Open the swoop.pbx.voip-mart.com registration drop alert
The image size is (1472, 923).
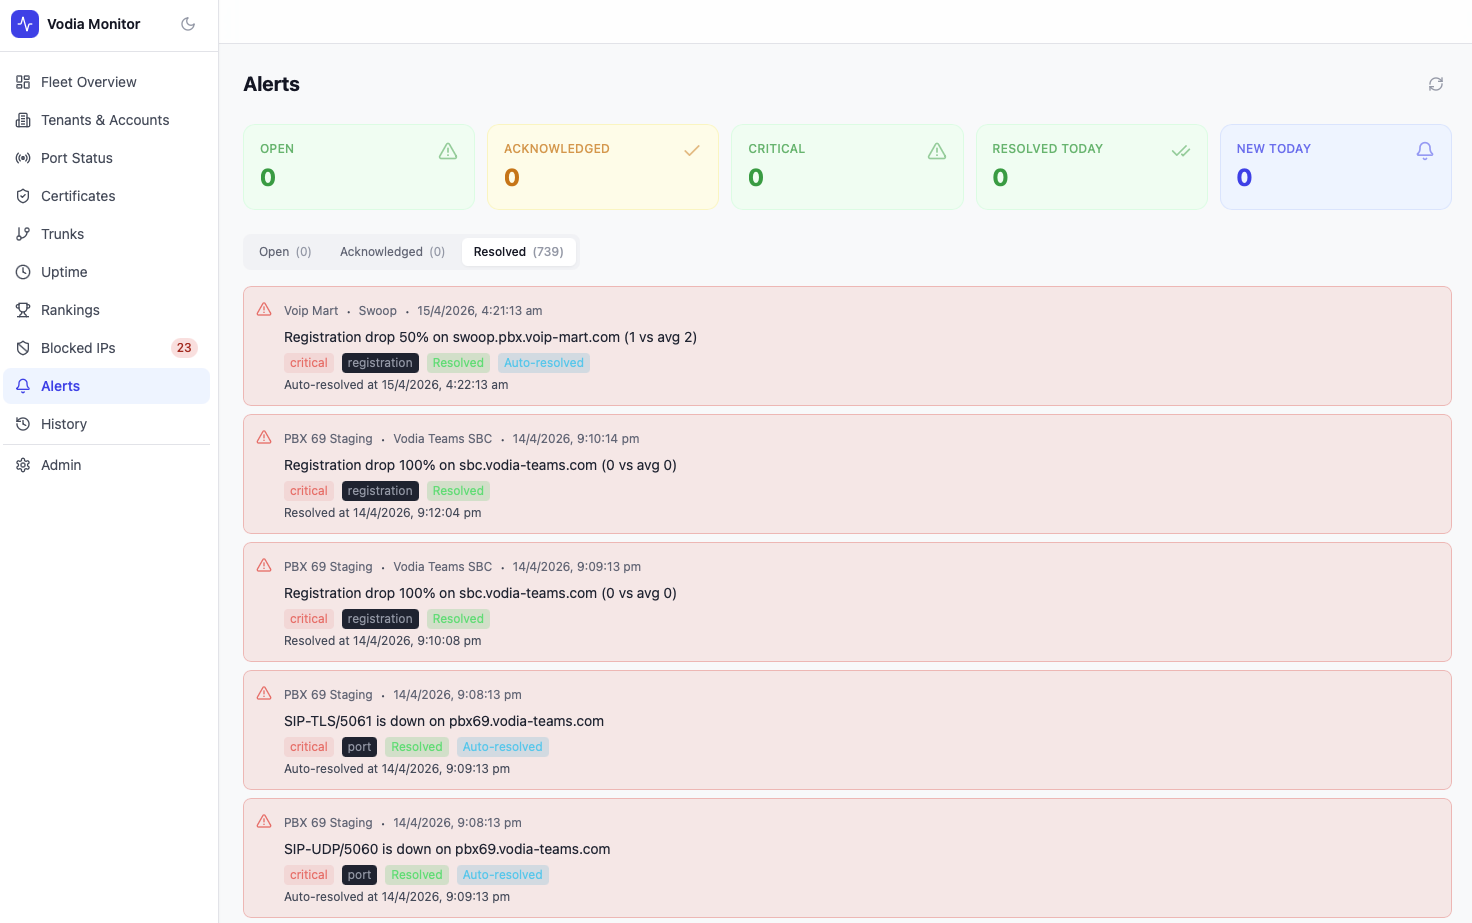point(490,337)
